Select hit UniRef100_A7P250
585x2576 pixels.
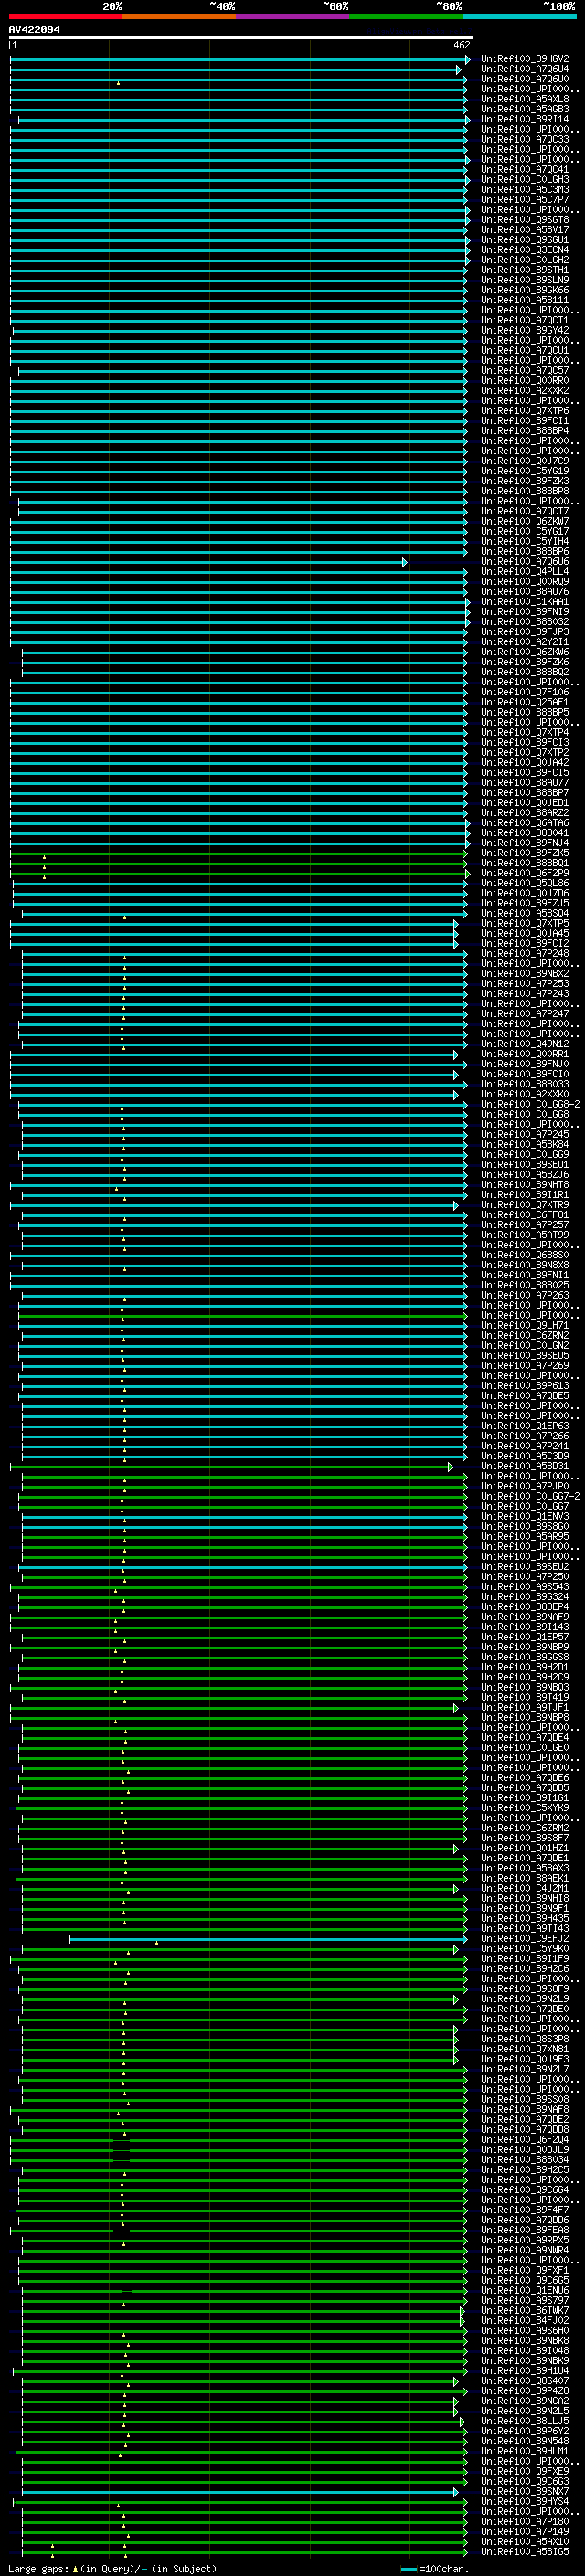click(x=525, y=1577)
